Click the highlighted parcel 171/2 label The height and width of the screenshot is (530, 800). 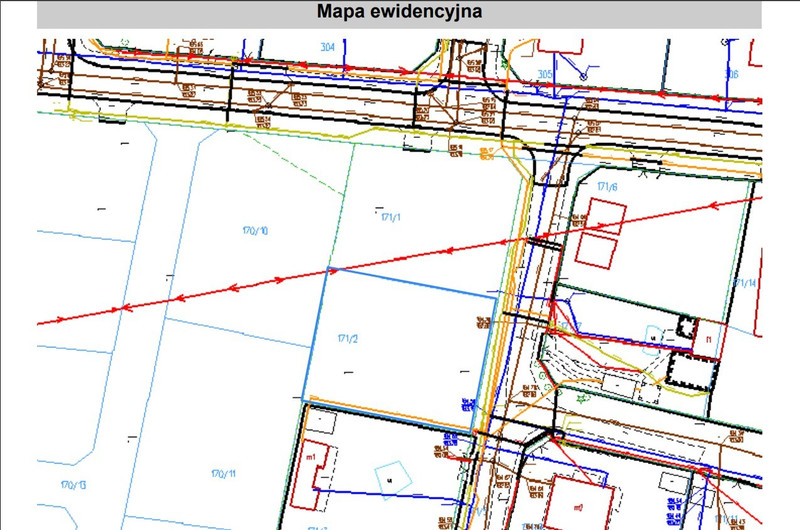347,339
